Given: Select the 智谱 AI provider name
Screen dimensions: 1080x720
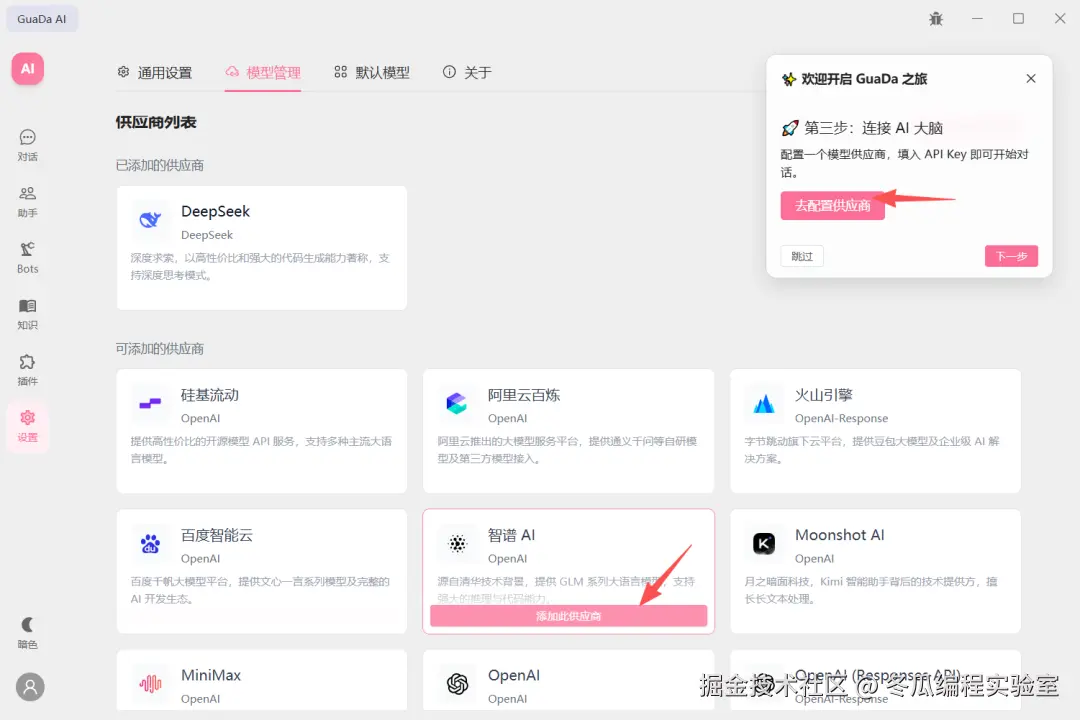Looking at the screenshot, I should 512,535.
